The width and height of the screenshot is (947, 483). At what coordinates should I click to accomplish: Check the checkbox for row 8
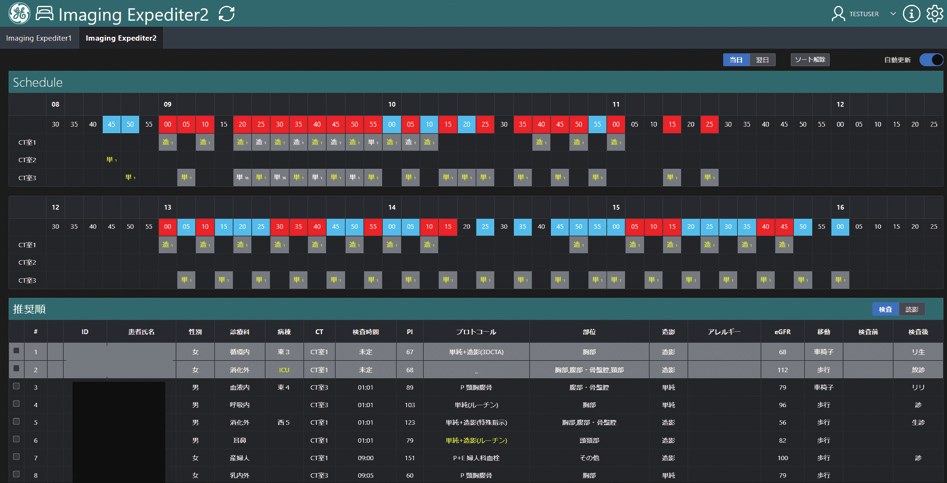[x=16, y=475]
